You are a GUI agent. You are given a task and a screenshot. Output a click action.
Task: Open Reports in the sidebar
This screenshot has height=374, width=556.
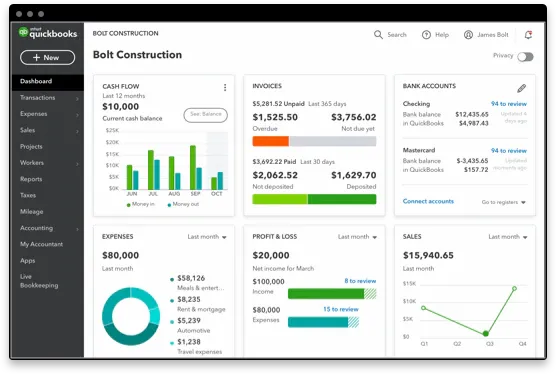[31, 179]
